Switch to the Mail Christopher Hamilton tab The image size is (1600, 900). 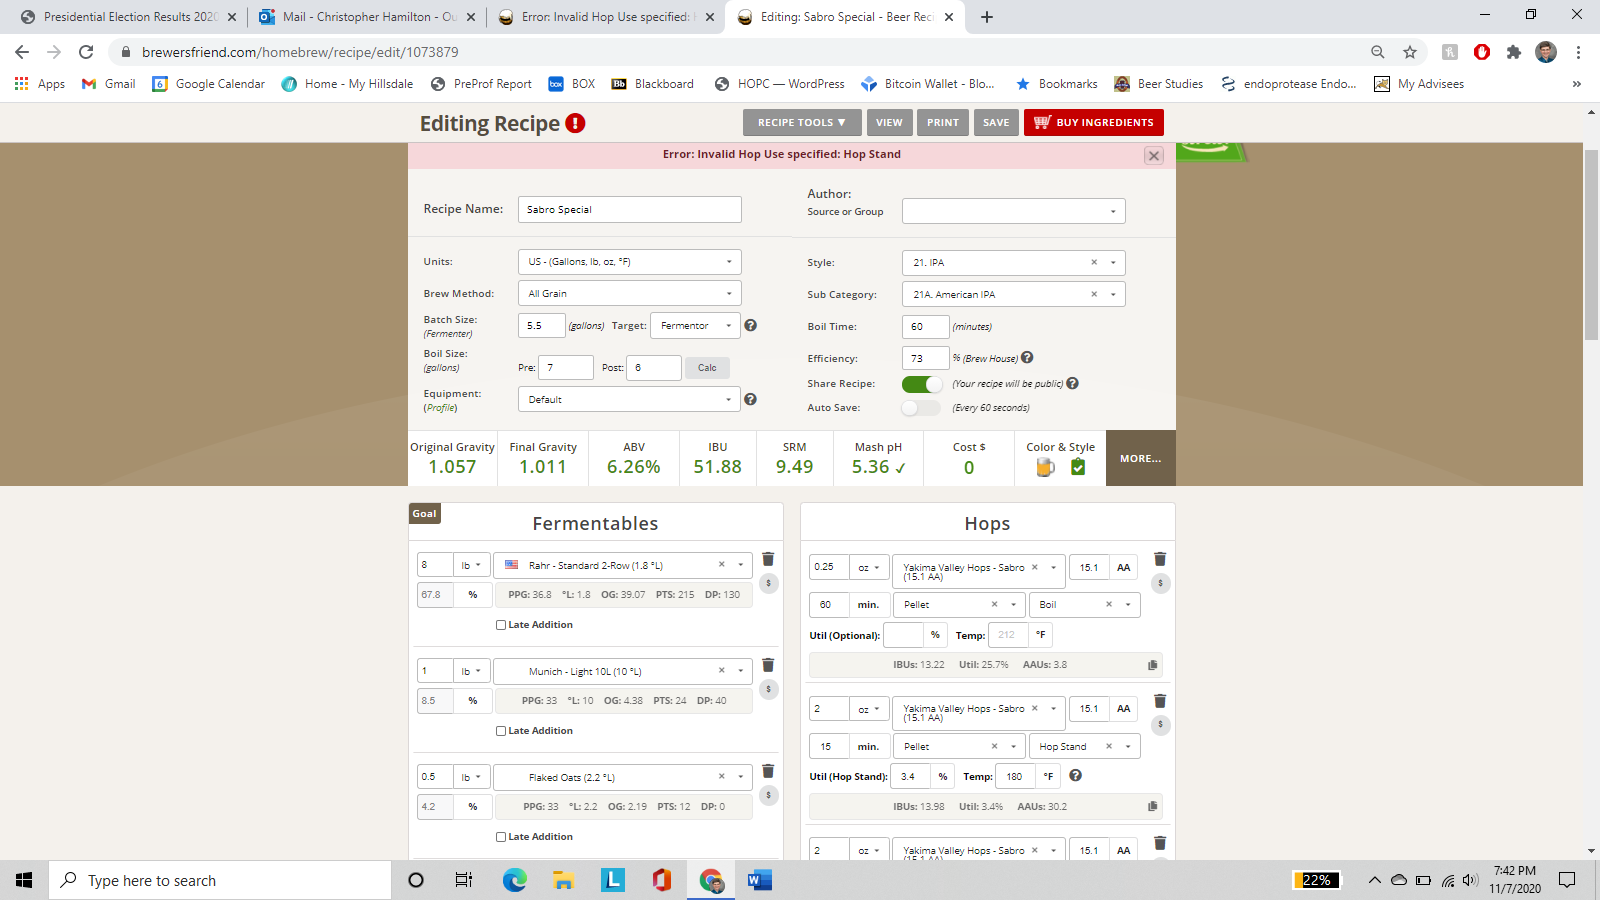pos(367,17)
